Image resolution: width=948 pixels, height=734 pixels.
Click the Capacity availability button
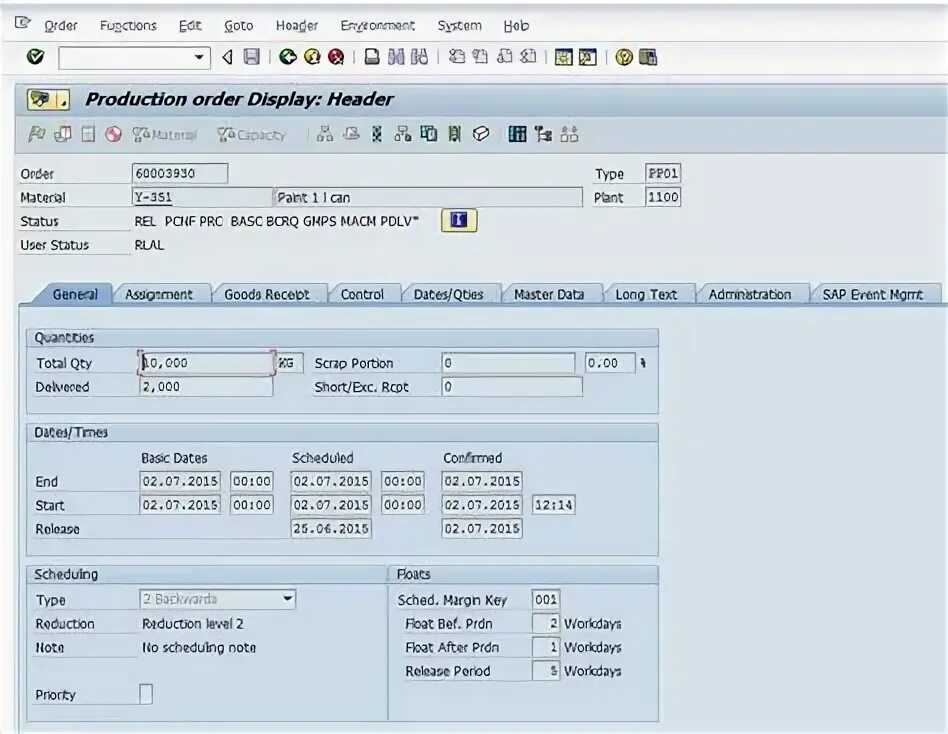251,134
